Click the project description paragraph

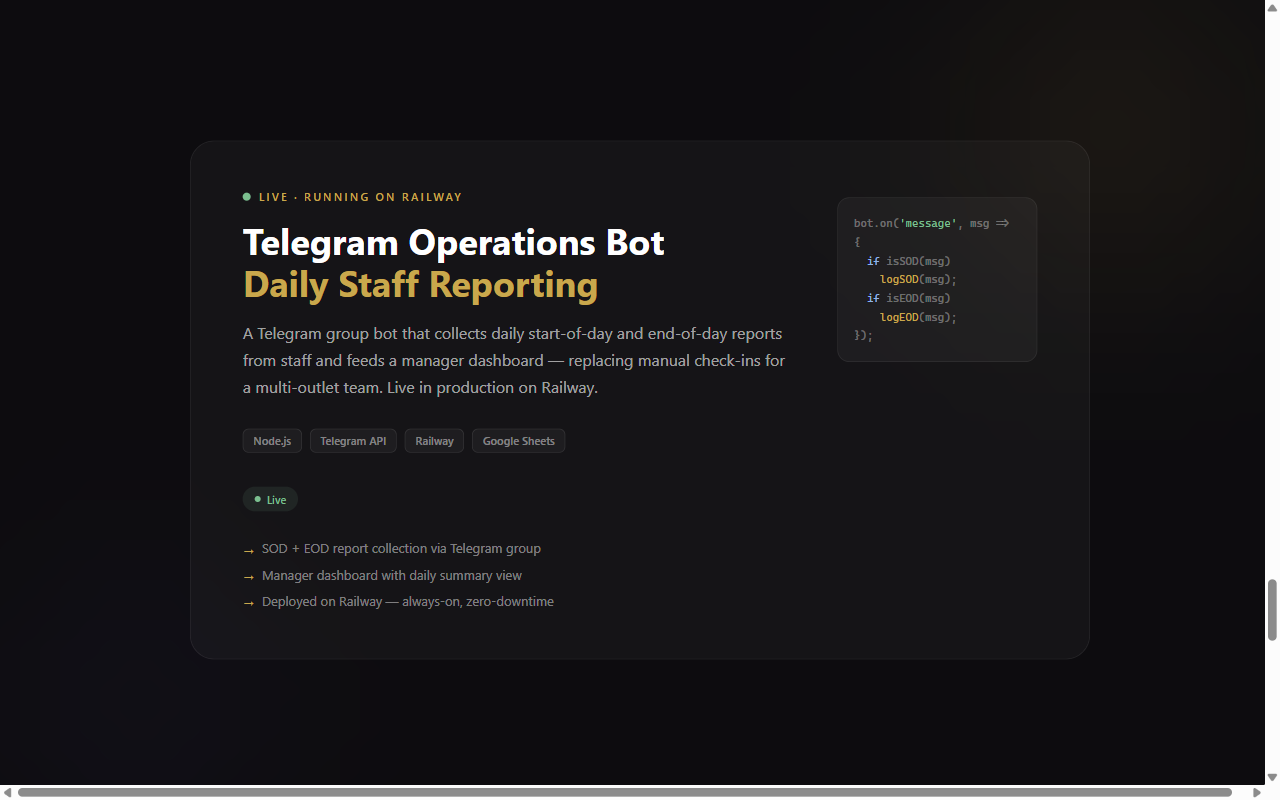[514, 360]
